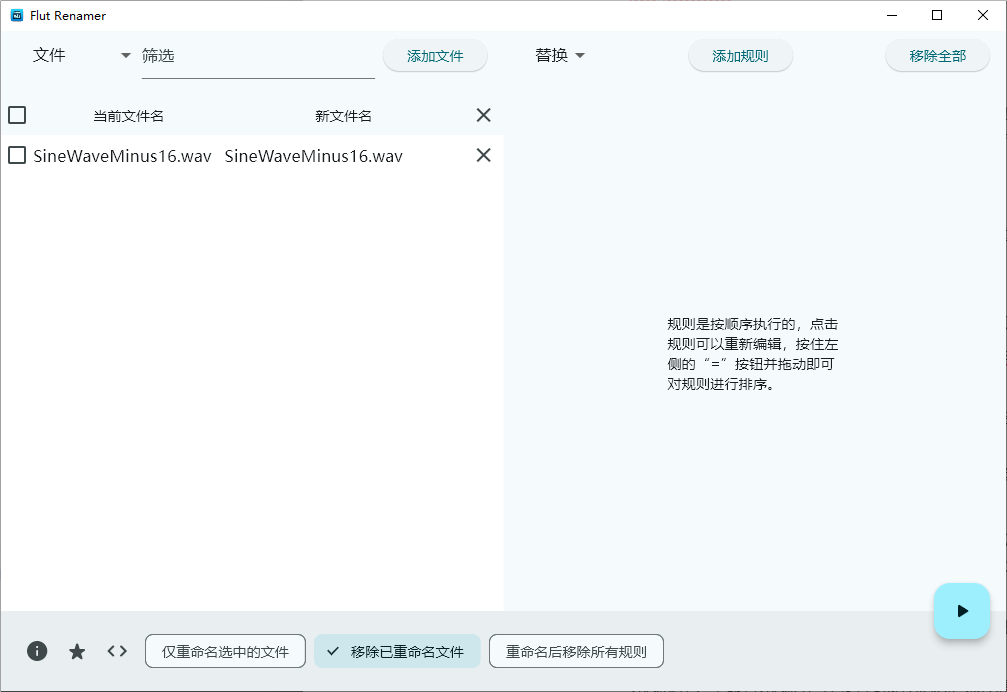Viewport: 1007px width, 692px height.
Task: Open the 文件 dropdown arrow
Action: [x=124, y=56]
